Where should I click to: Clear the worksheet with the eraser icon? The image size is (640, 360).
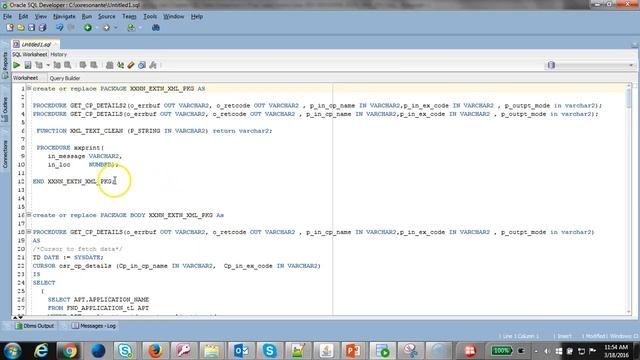point(131,65)
